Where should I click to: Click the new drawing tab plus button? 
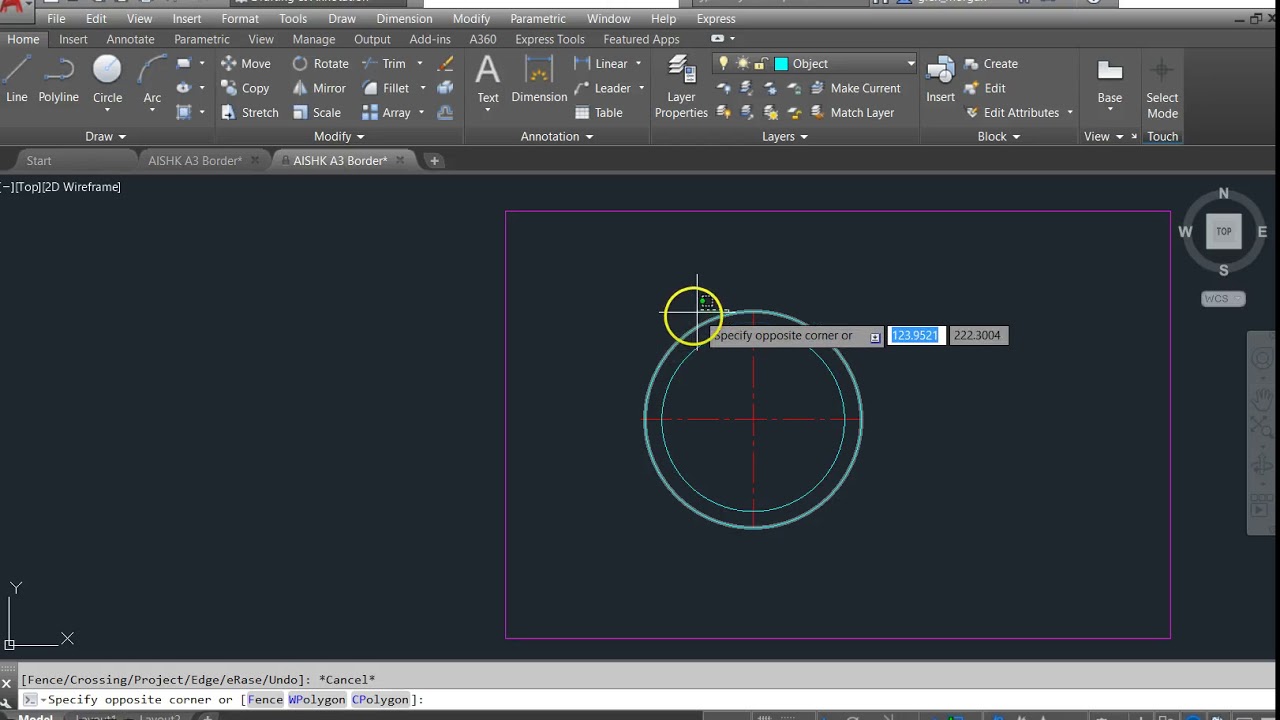pos(434,160)
